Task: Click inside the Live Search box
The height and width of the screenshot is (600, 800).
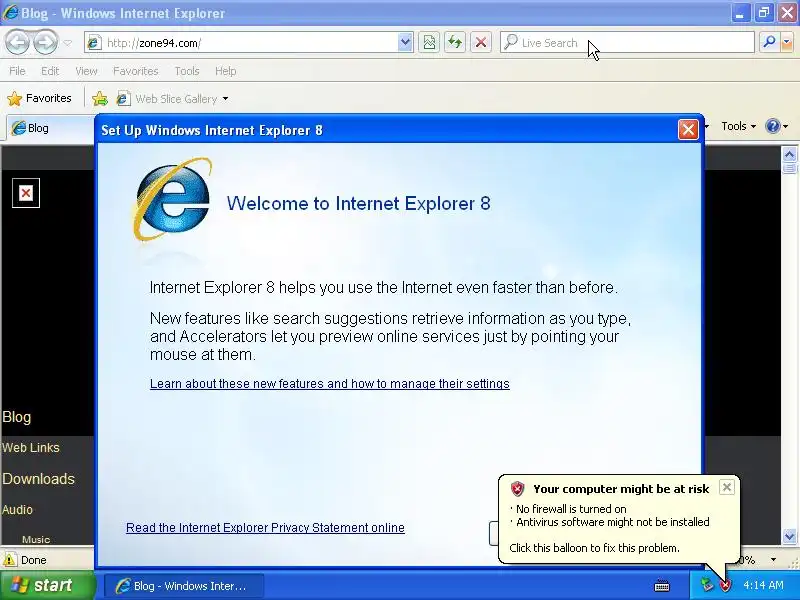Action: [x=627, y=43]
